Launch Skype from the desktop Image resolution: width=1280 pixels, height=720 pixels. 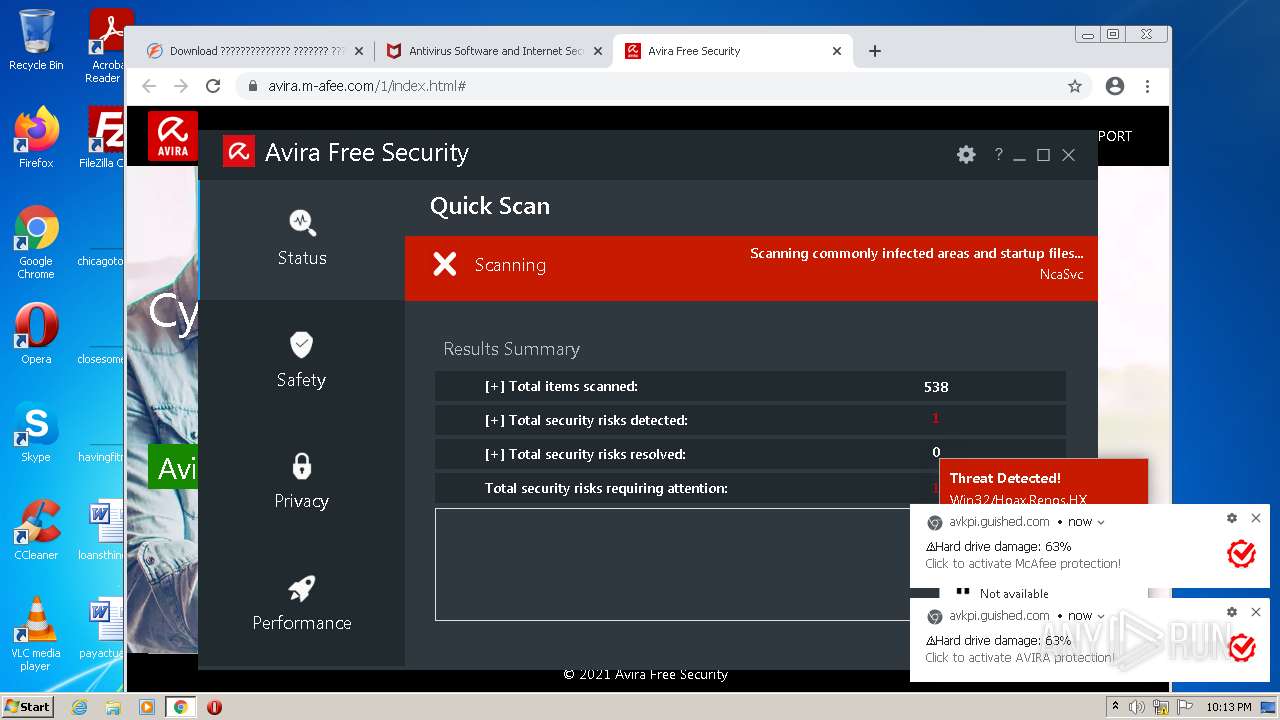click(36, 432)
